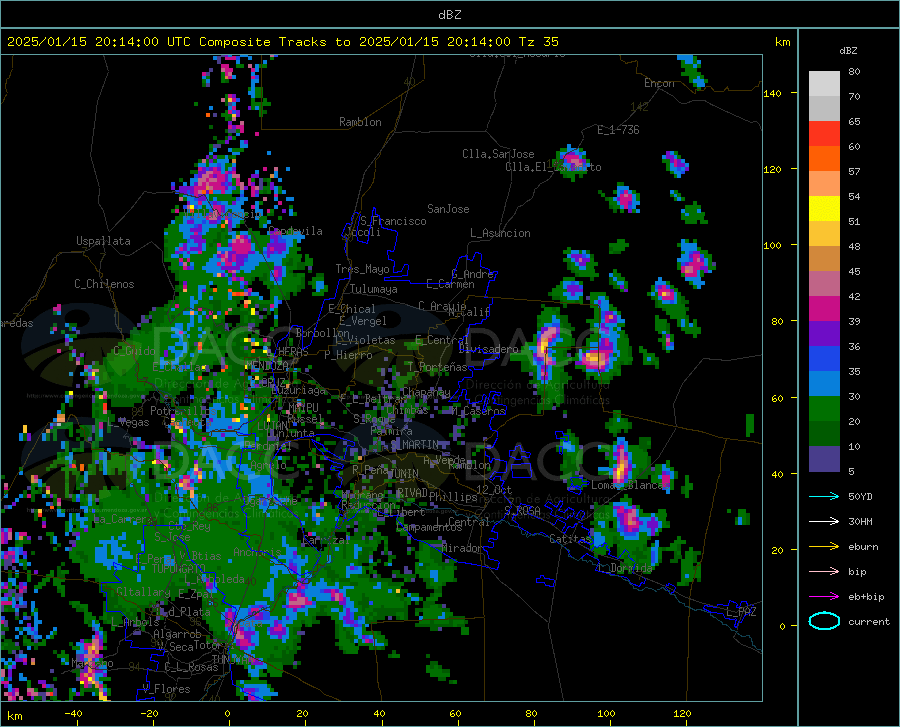Pick the orange 57-60 dBZ swatch
Viewport: 900px width, 727px height.
[824, 159]
